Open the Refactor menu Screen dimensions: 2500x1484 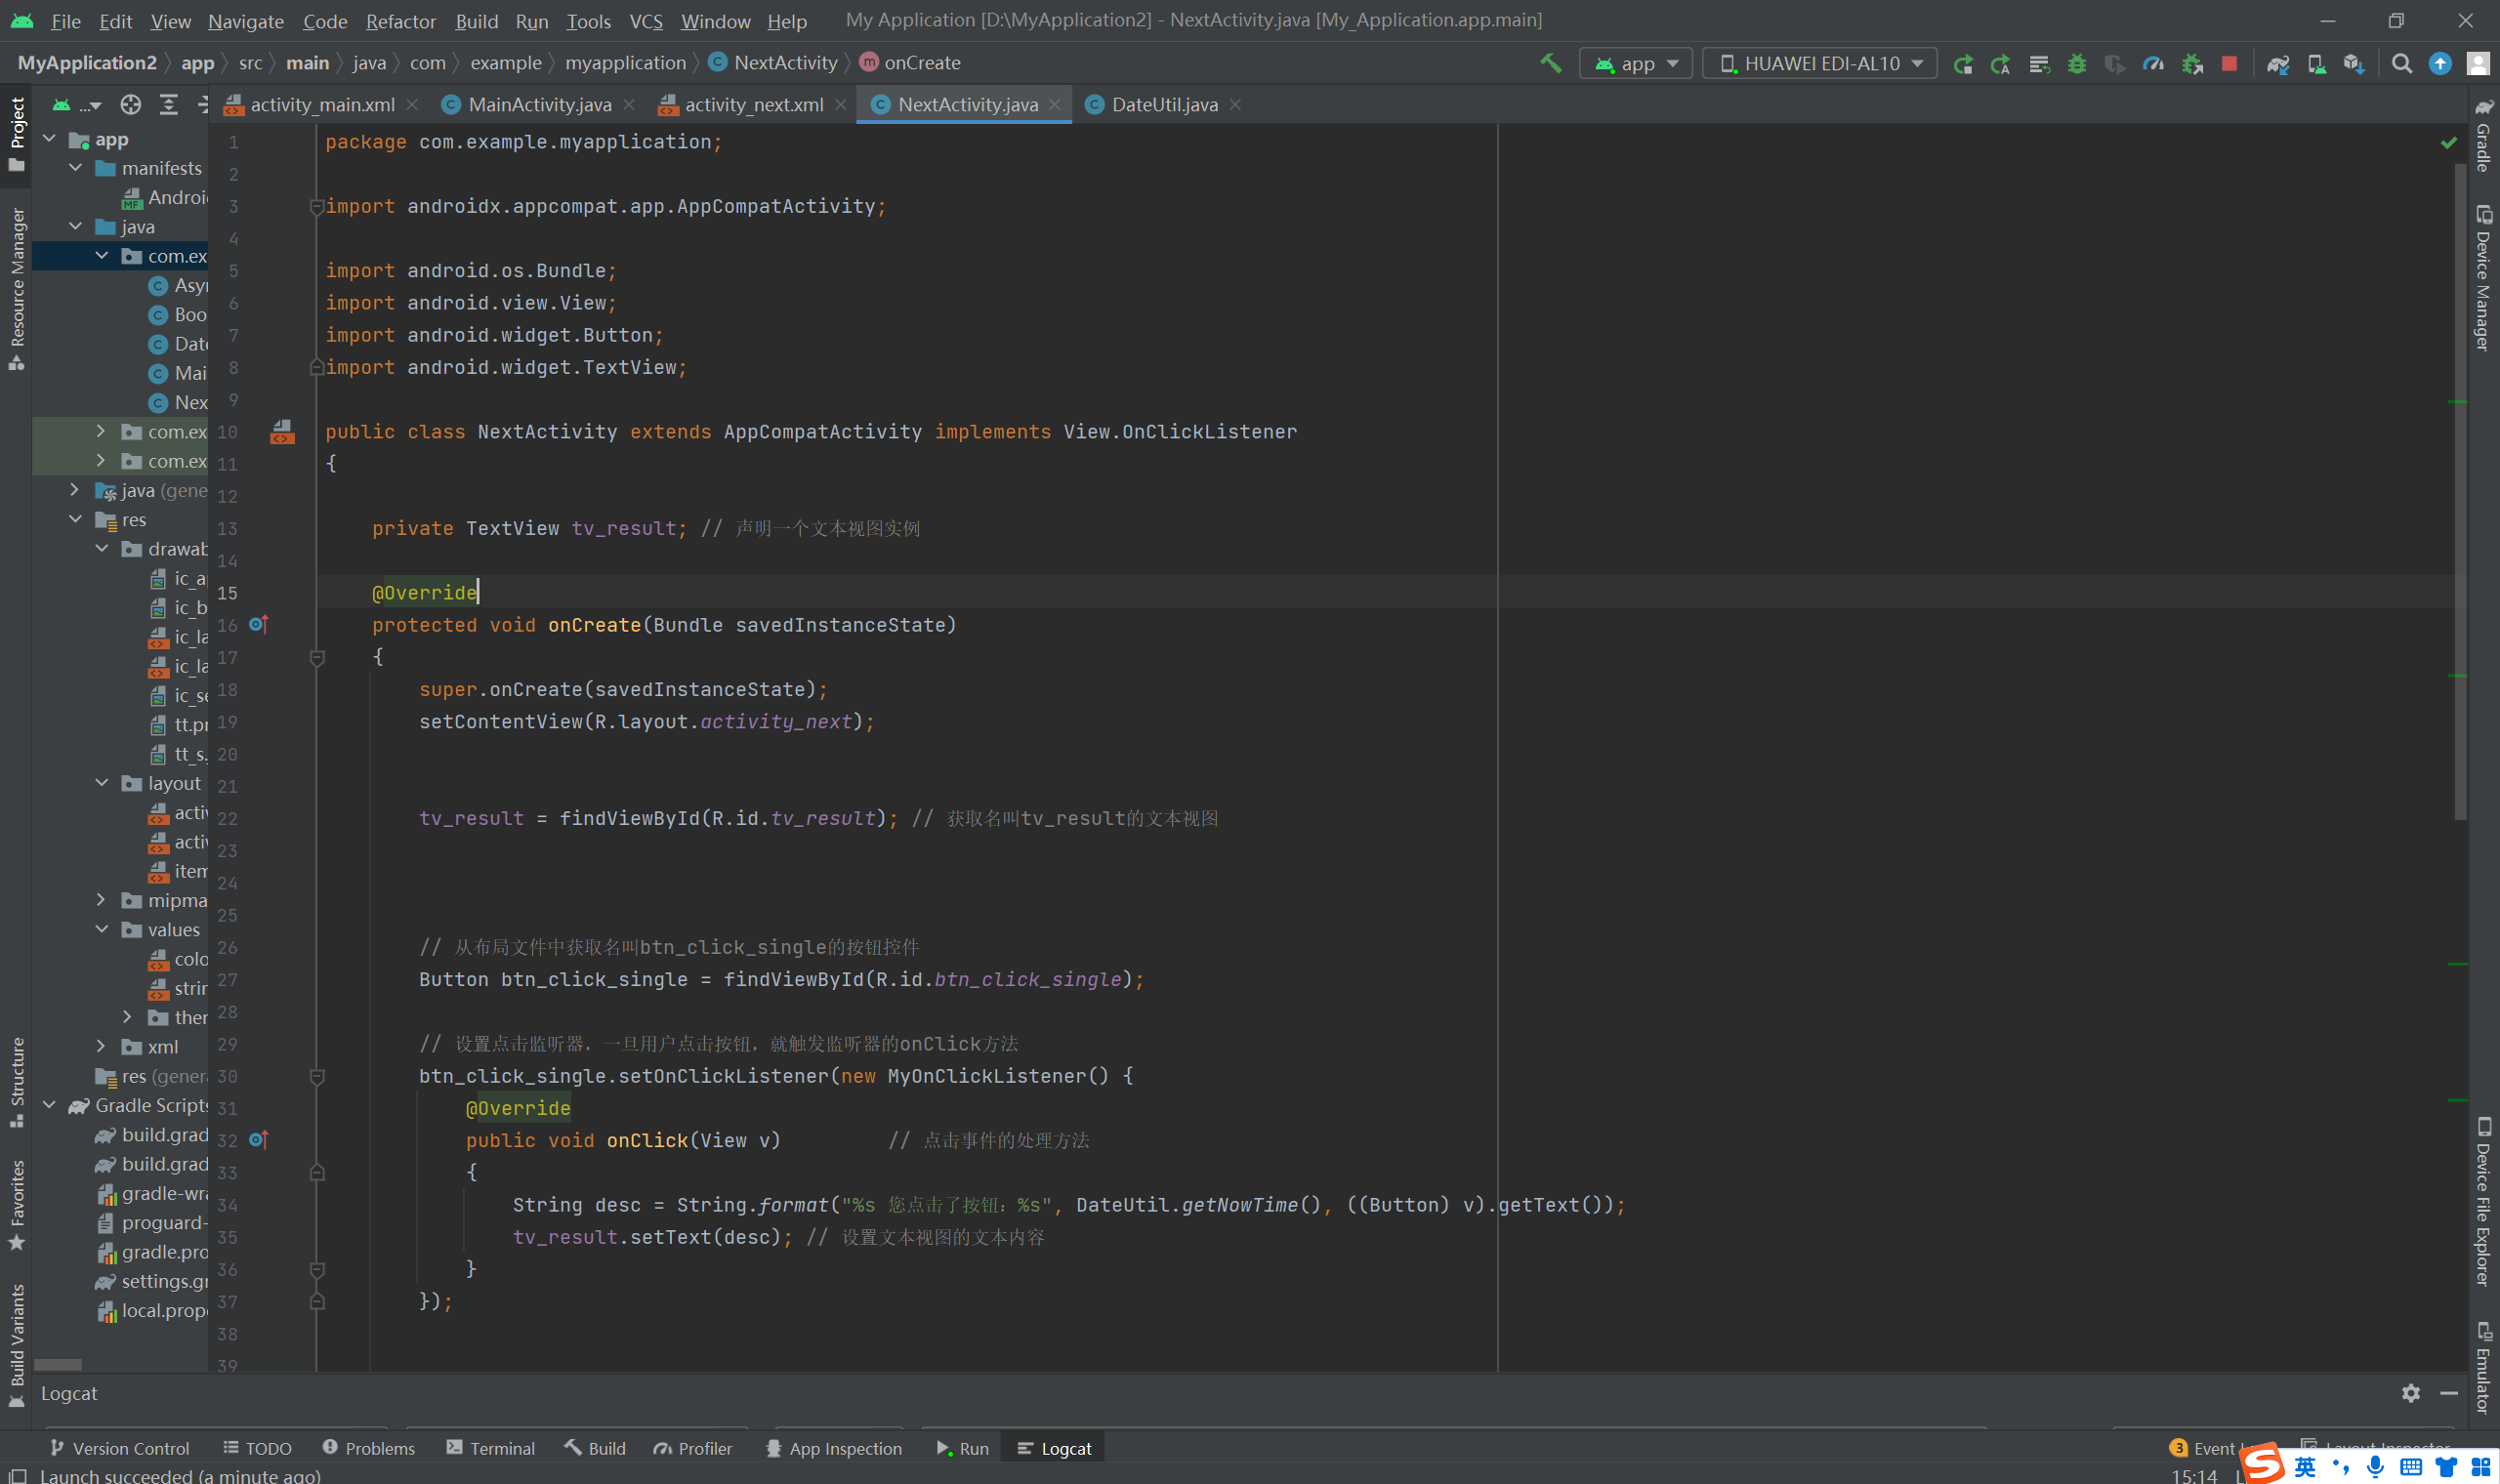(x=400, y=21)
